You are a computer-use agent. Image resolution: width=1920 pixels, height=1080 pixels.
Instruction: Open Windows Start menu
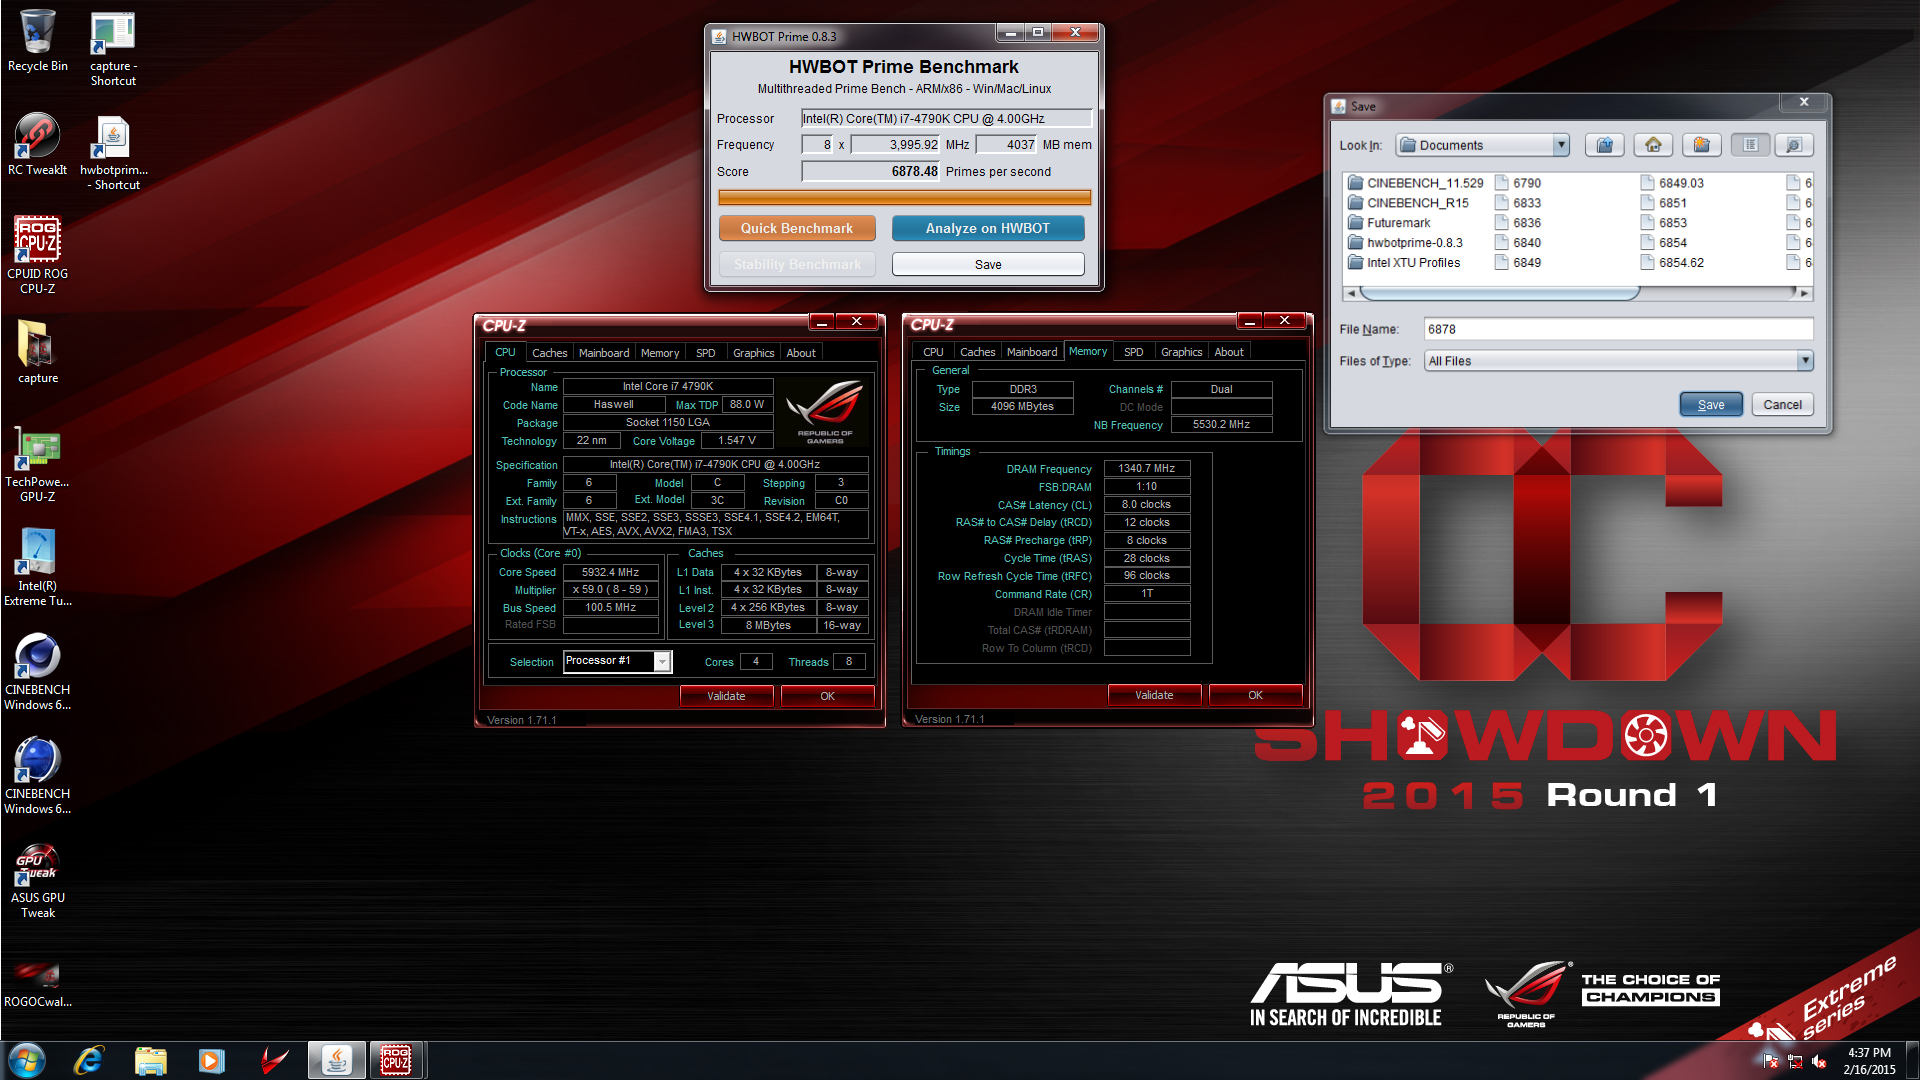pos(27,1060)
